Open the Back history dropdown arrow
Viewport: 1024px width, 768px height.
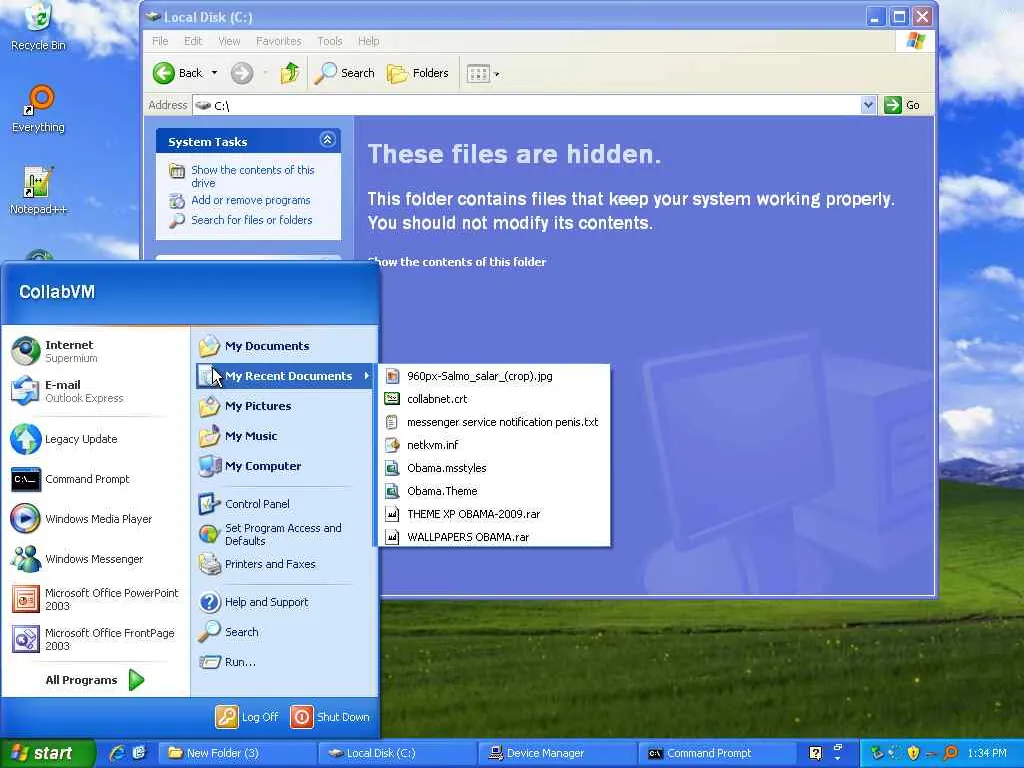(x=214, y=73)
